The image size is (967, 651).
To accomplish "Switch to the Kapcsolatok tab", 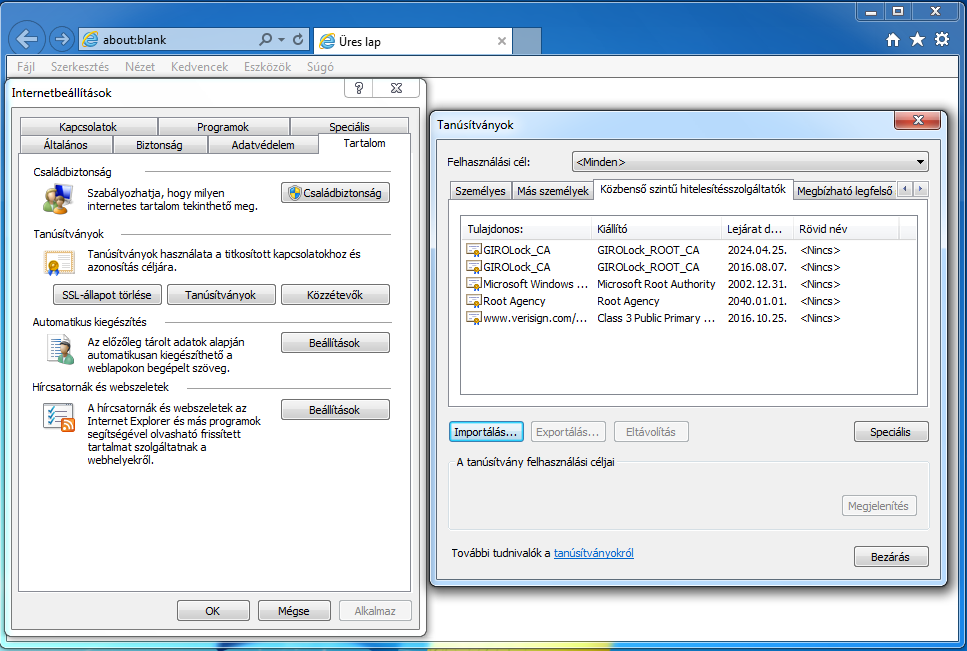I will tap(88, 126).
